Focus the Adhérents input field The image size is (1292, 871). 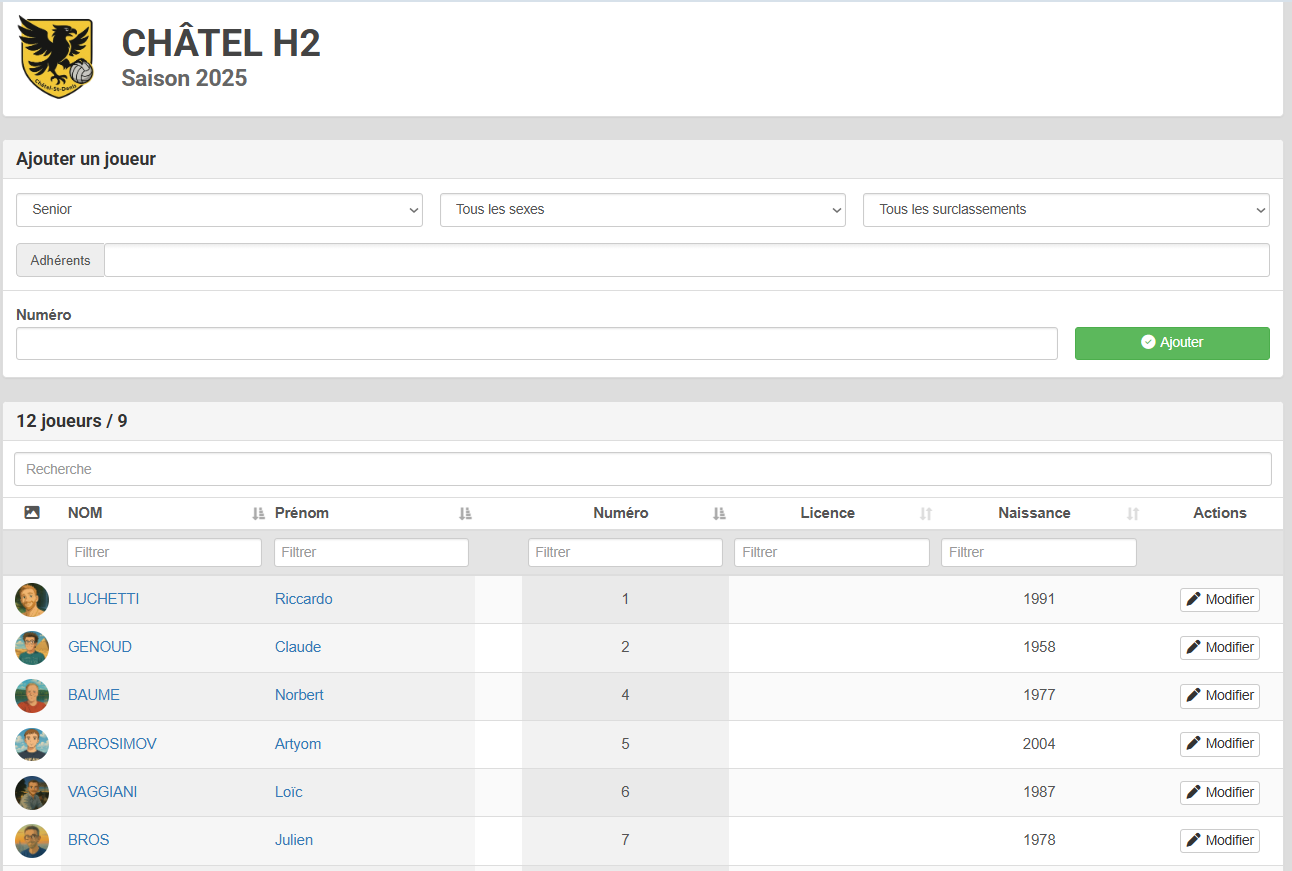point(686,260)
